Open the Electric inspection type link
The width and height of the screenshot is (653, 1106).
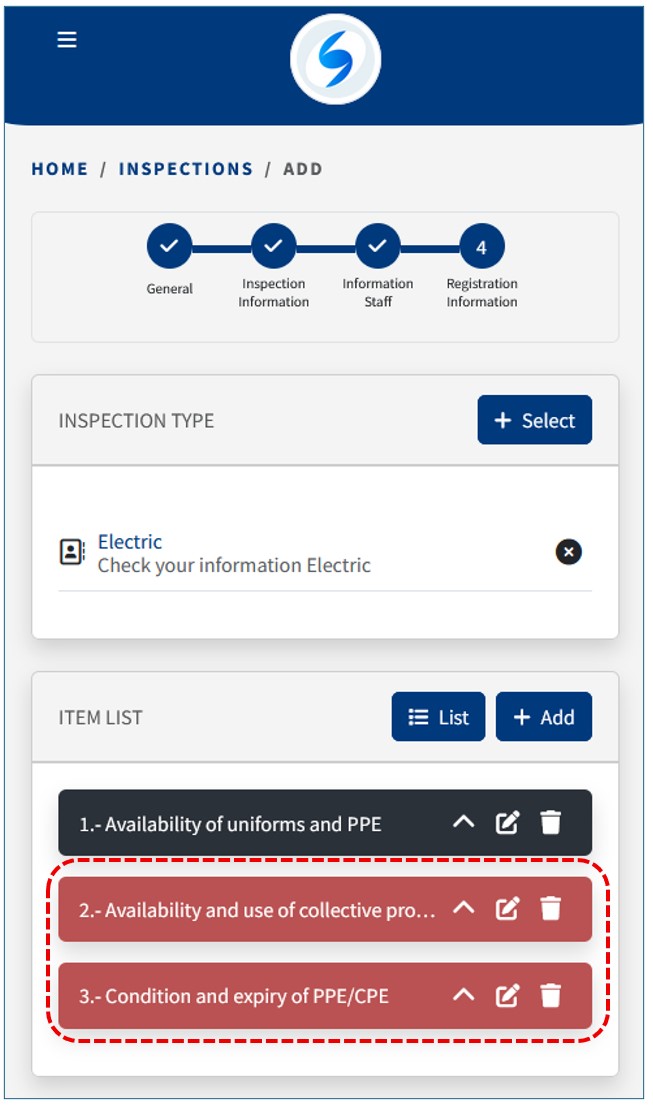click(130, 542)
